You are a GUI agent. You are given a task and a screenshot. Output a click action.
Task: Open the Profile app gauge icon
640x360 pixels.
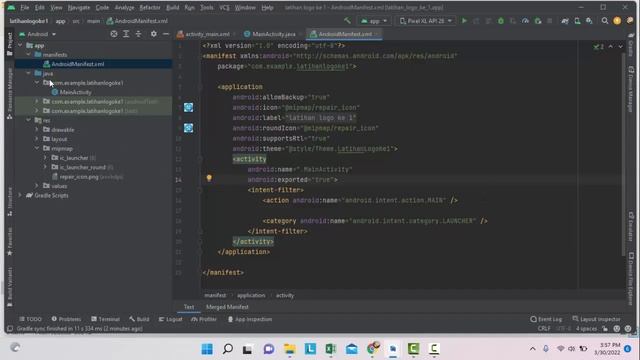tap(525, 21)
